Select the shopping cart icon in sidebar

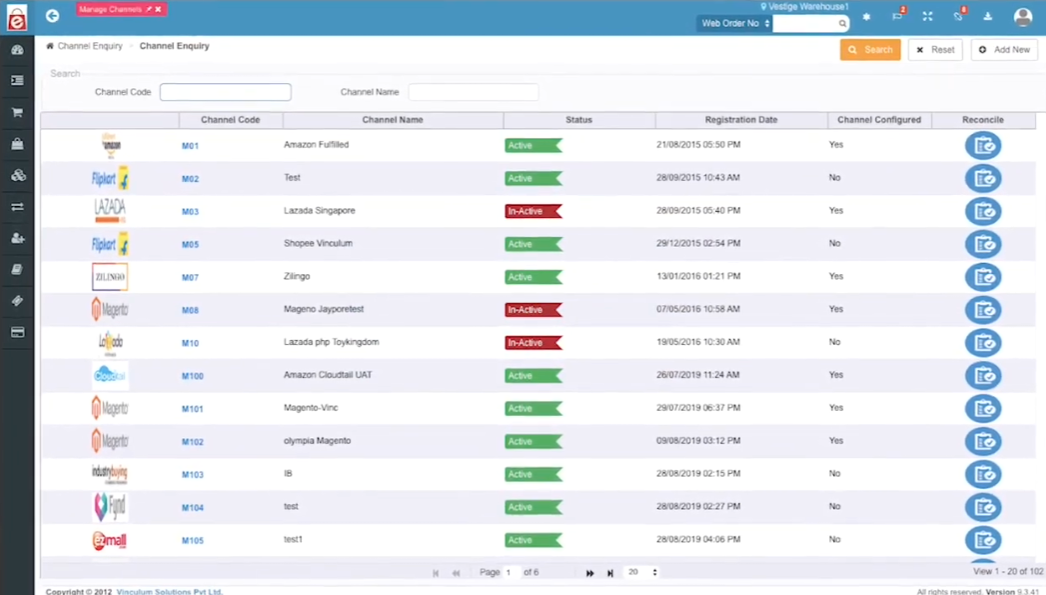coord(16,112)
